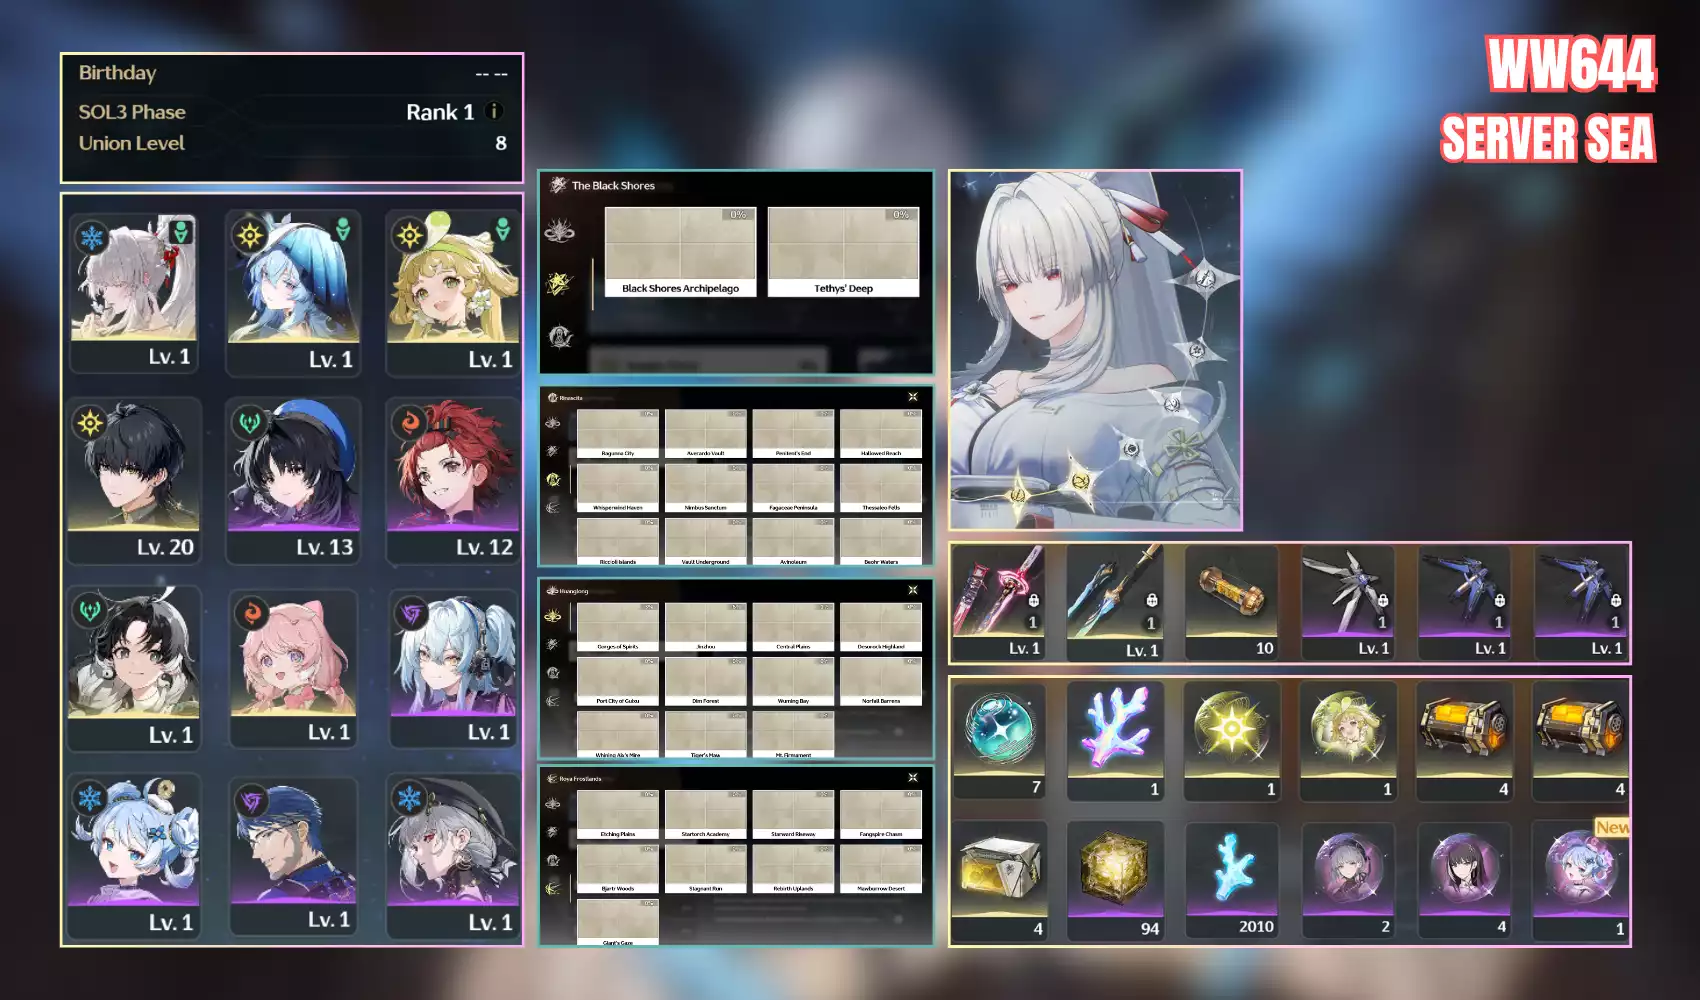Select the Huanglong region icon in the Rinascita panel
This screenshot has height=1000, width=1700.
(553, 423)
